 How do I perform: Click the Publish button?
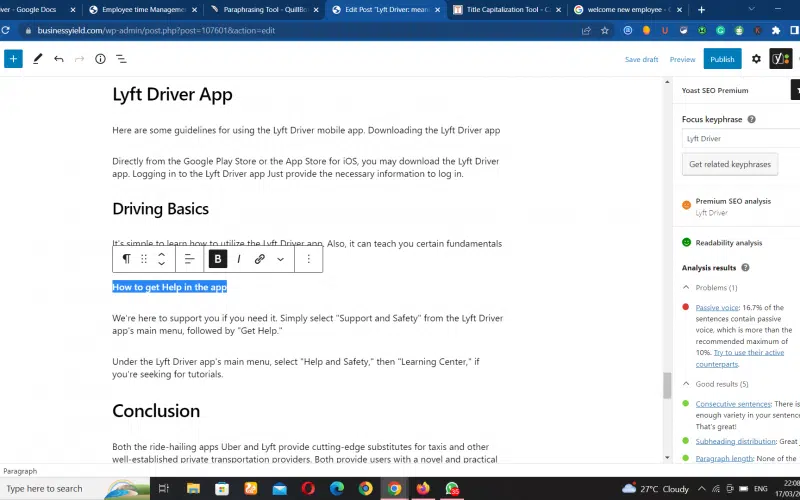click(722, 59)
